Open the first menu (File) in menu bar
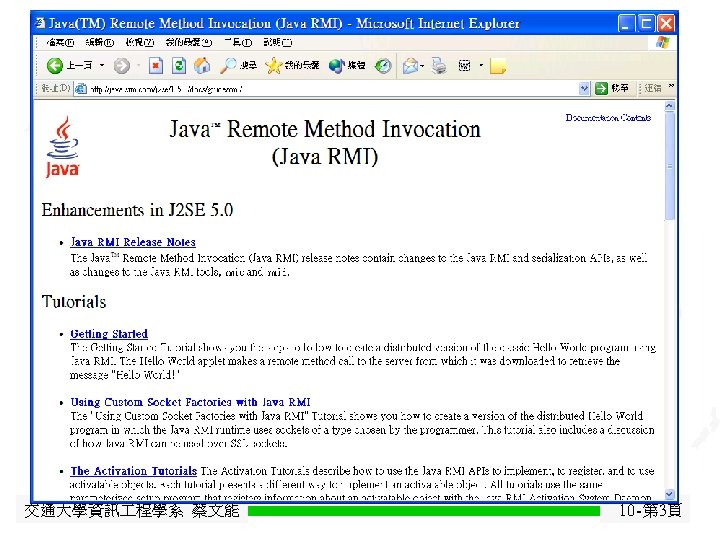 point(60,43)
